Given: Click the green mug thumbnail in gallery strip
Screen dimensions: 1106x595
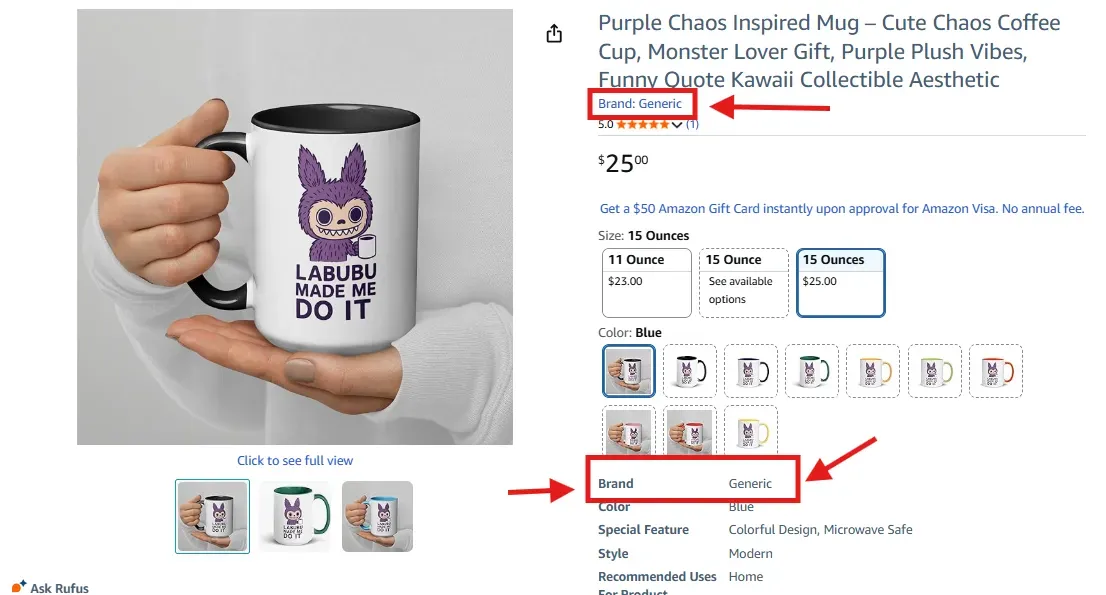Looking at the screenshot, I should tap(295, 516).
